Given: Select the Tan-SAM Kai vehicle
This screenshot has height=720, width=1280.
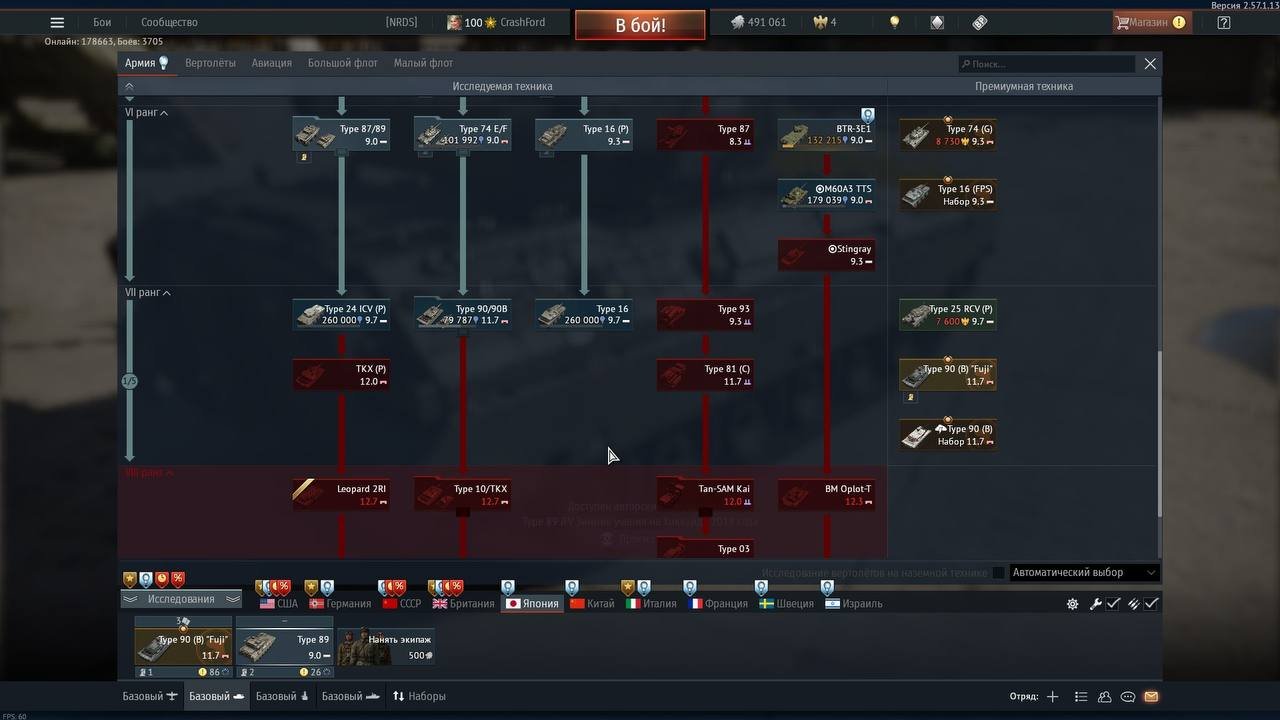Looking at the screenshot, I should (705, 495).
